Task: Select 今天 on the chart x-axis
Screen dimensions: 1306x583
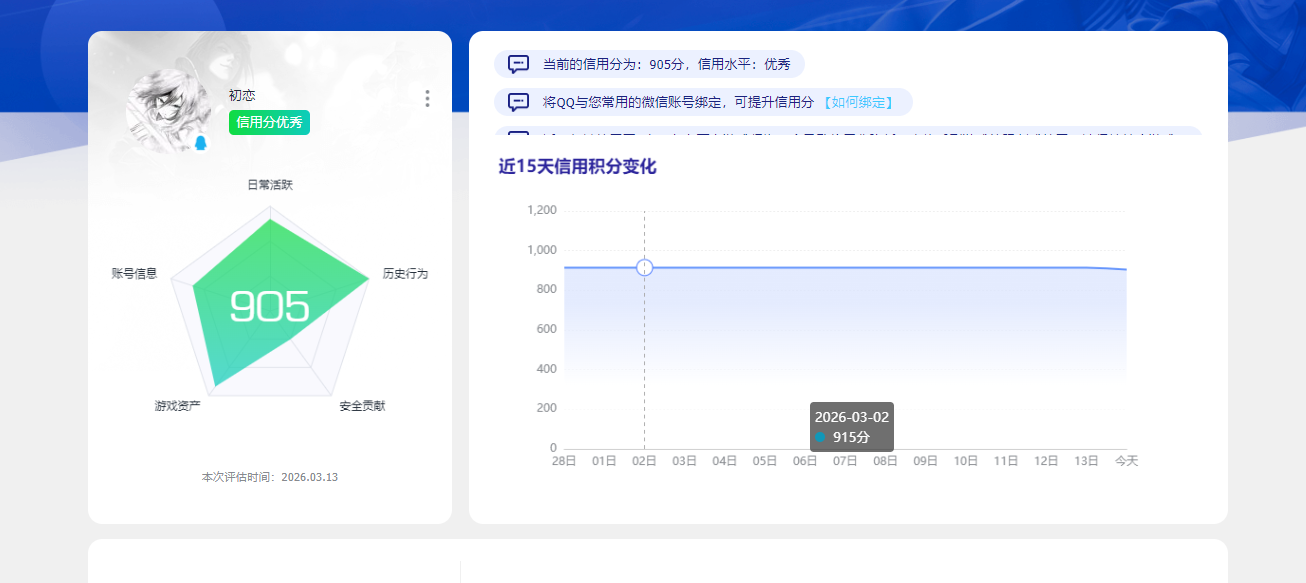Action: [1128, 461]
